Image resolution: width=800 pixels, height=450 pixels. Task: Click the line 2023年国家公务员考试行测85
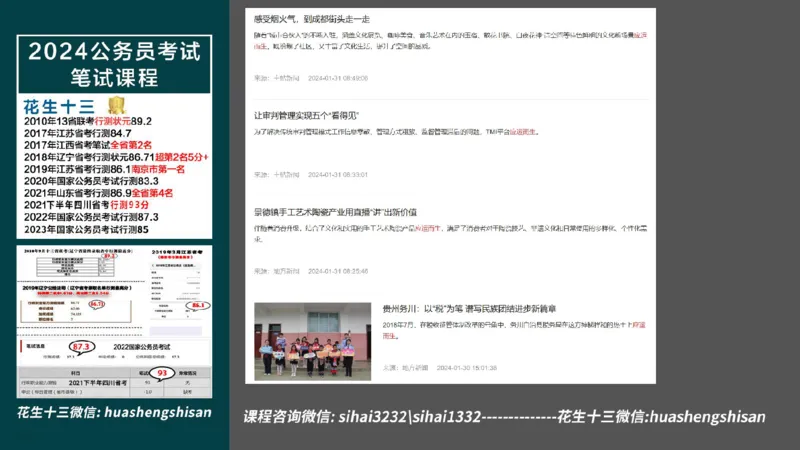(86, 229)
